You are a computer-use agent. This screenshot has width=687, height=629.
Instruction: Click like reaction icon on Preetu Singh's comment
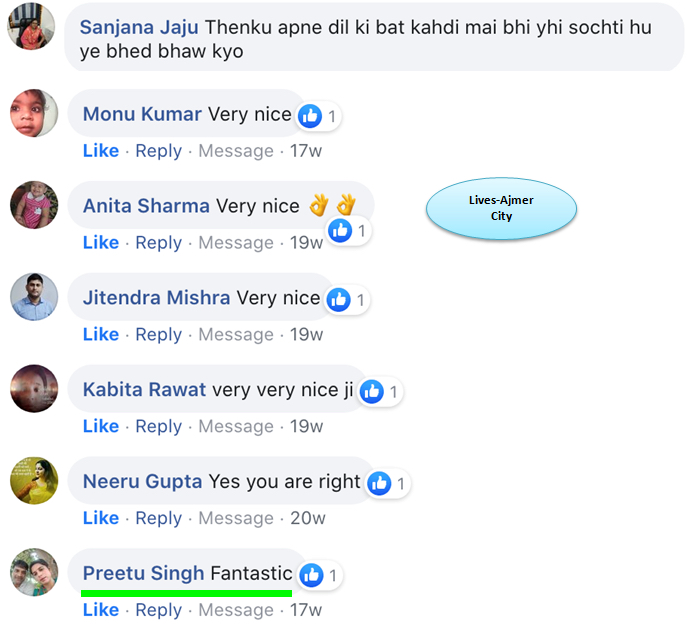tap(312, 575)
